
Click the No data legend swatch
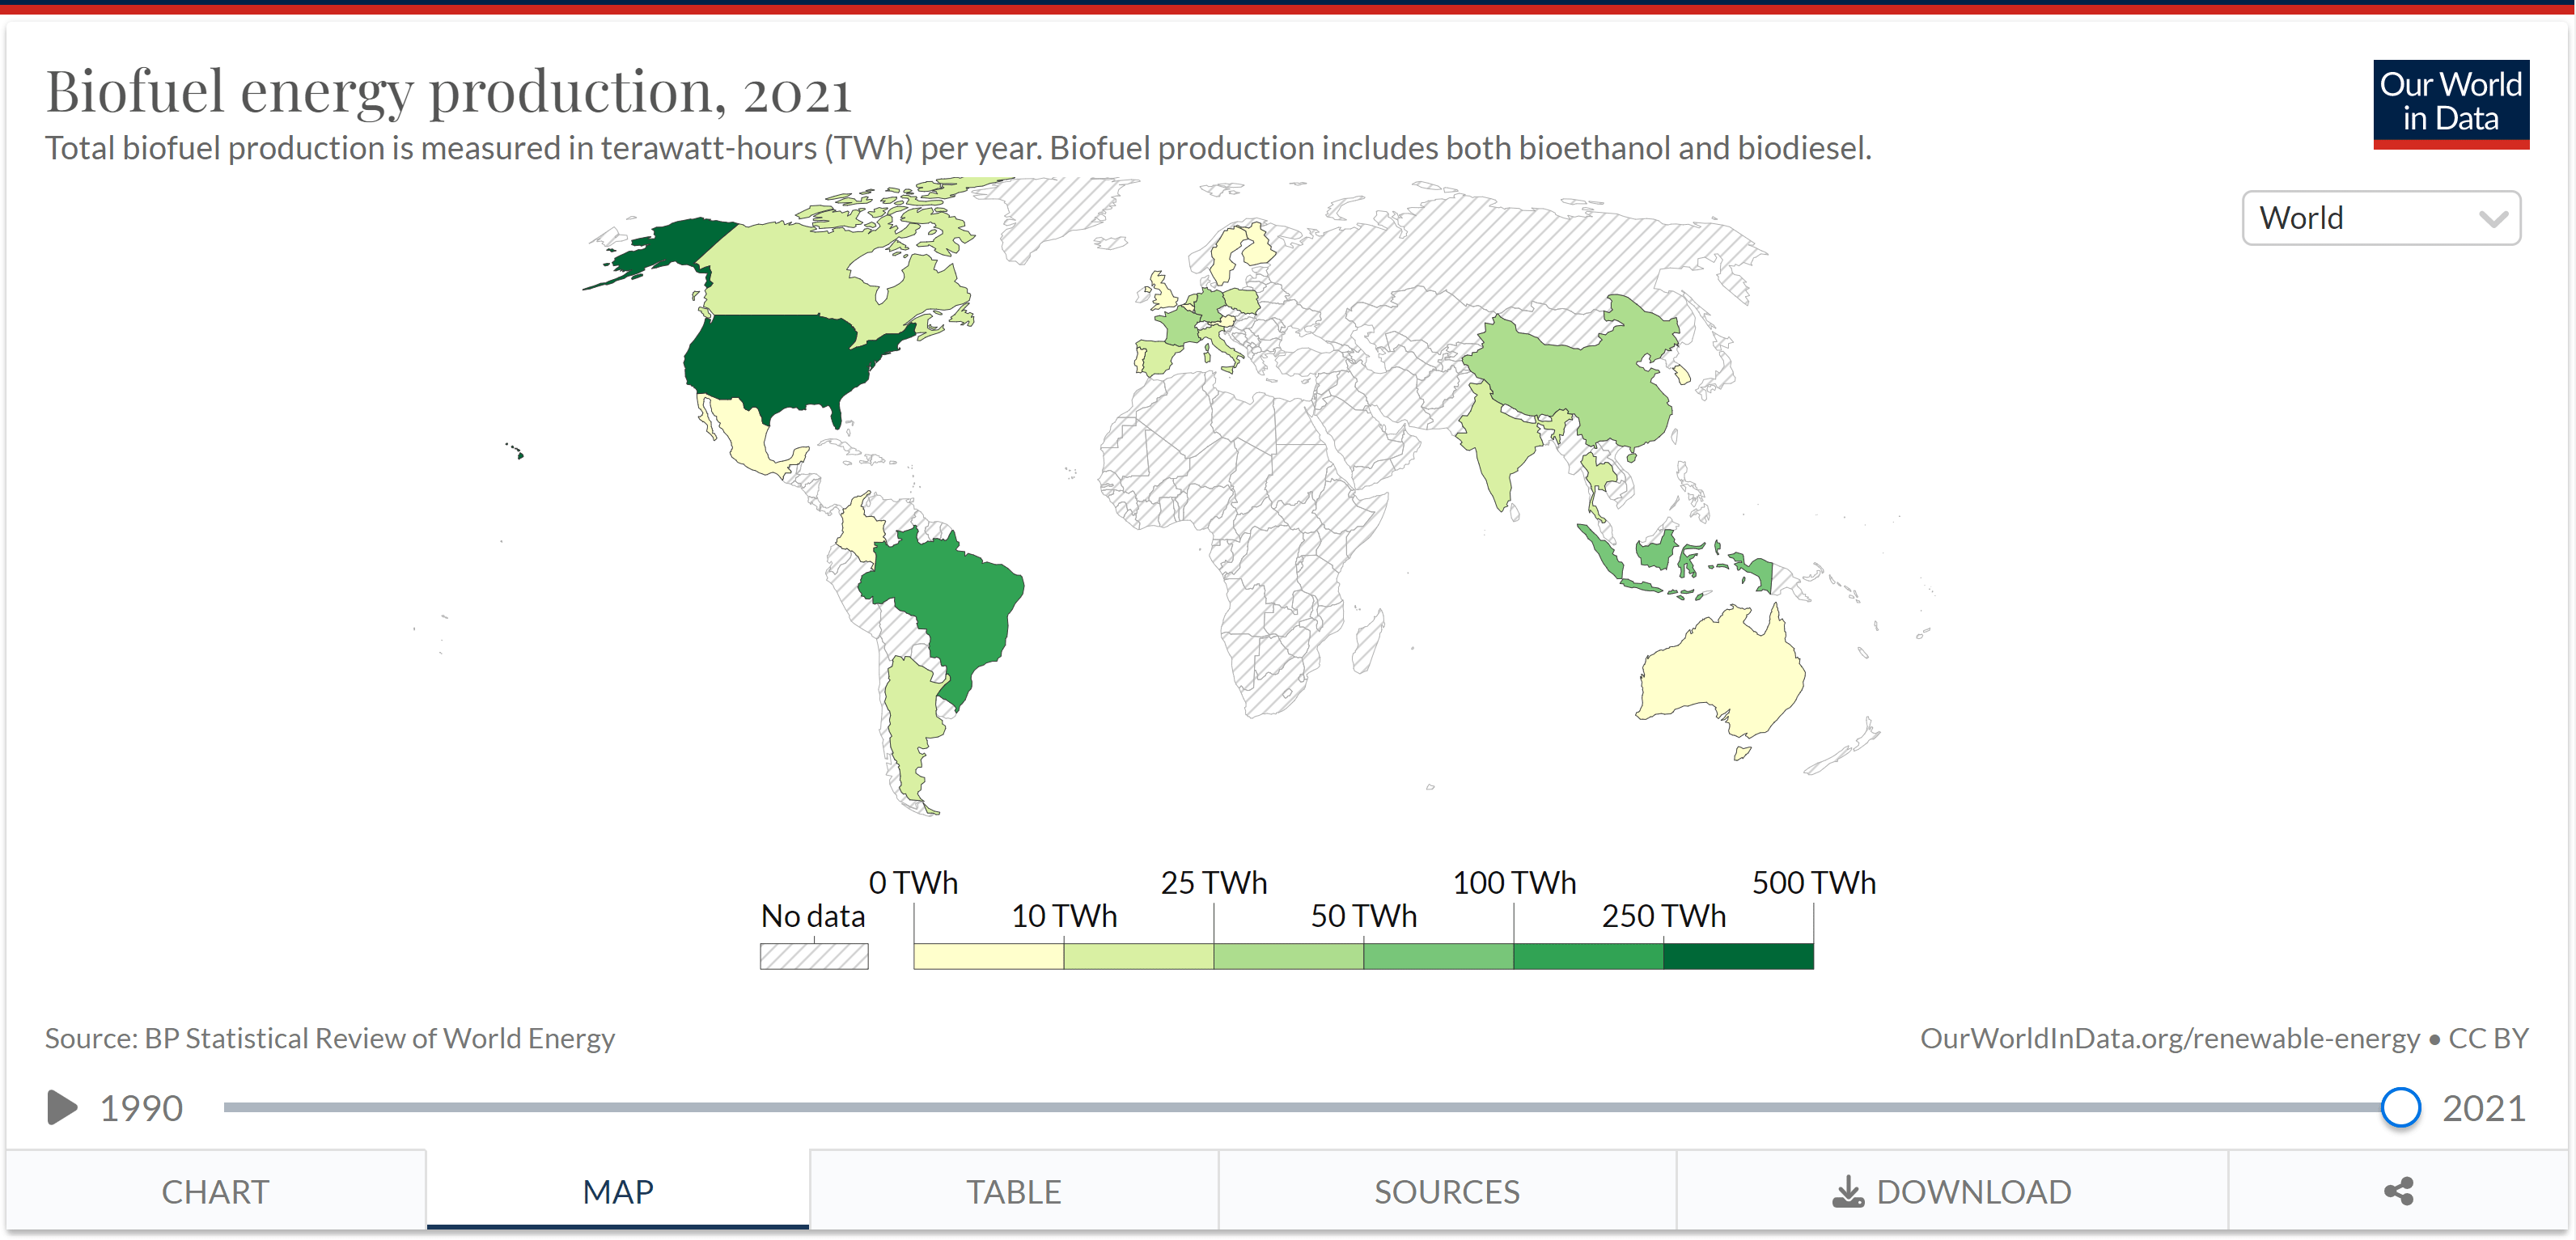tap(813, 956)
